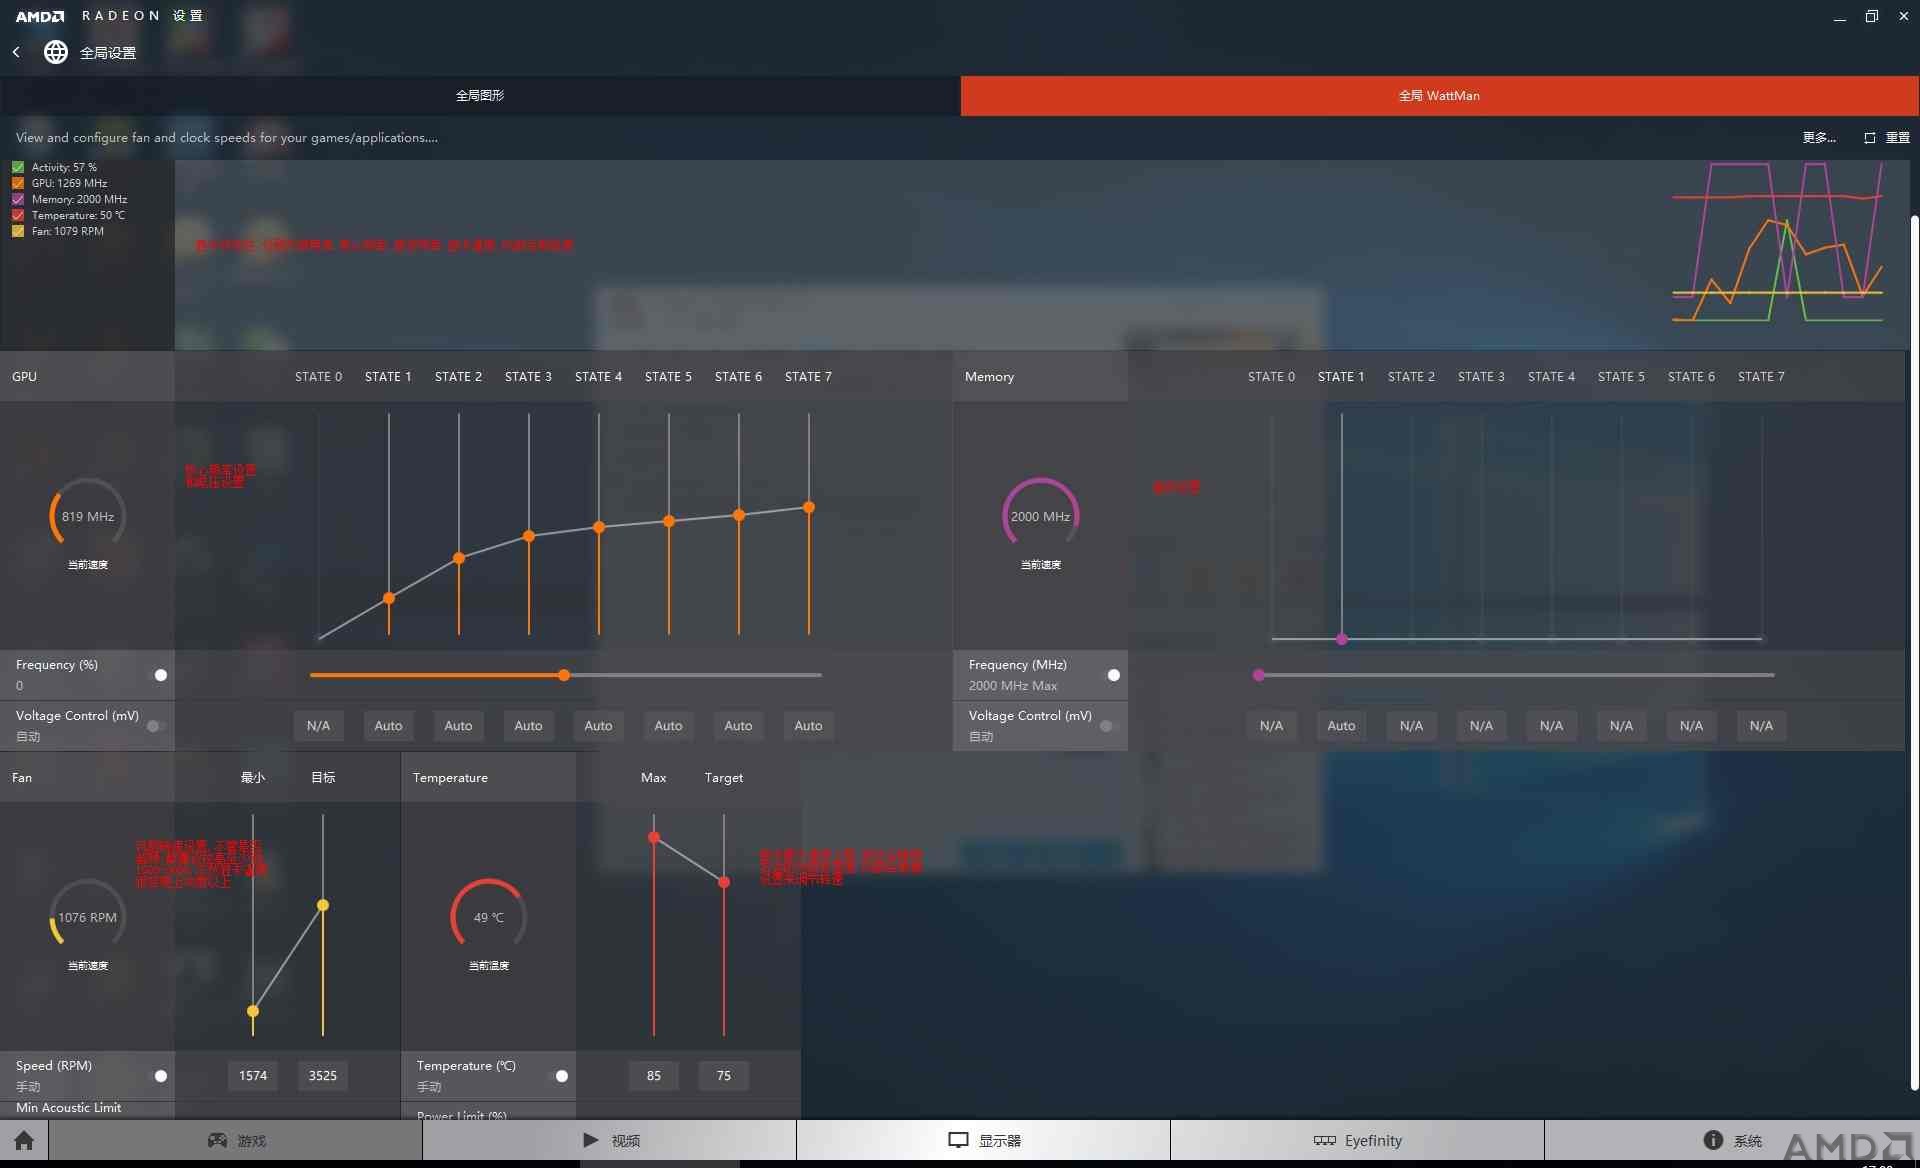Click the 1076 RPM fan gauge

(88, 917)
